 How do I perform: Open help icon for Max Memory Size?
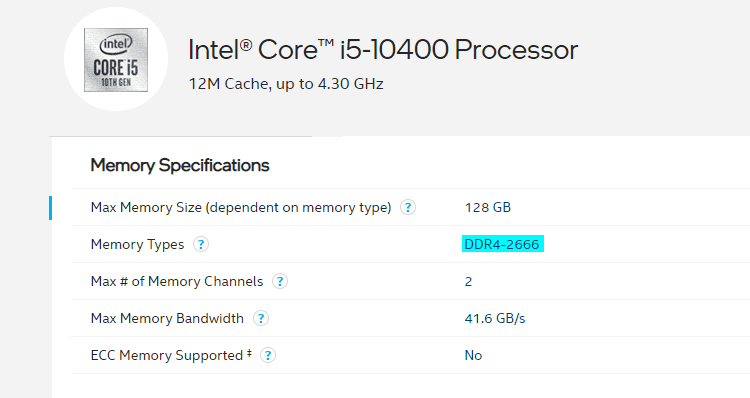(408, 208)
